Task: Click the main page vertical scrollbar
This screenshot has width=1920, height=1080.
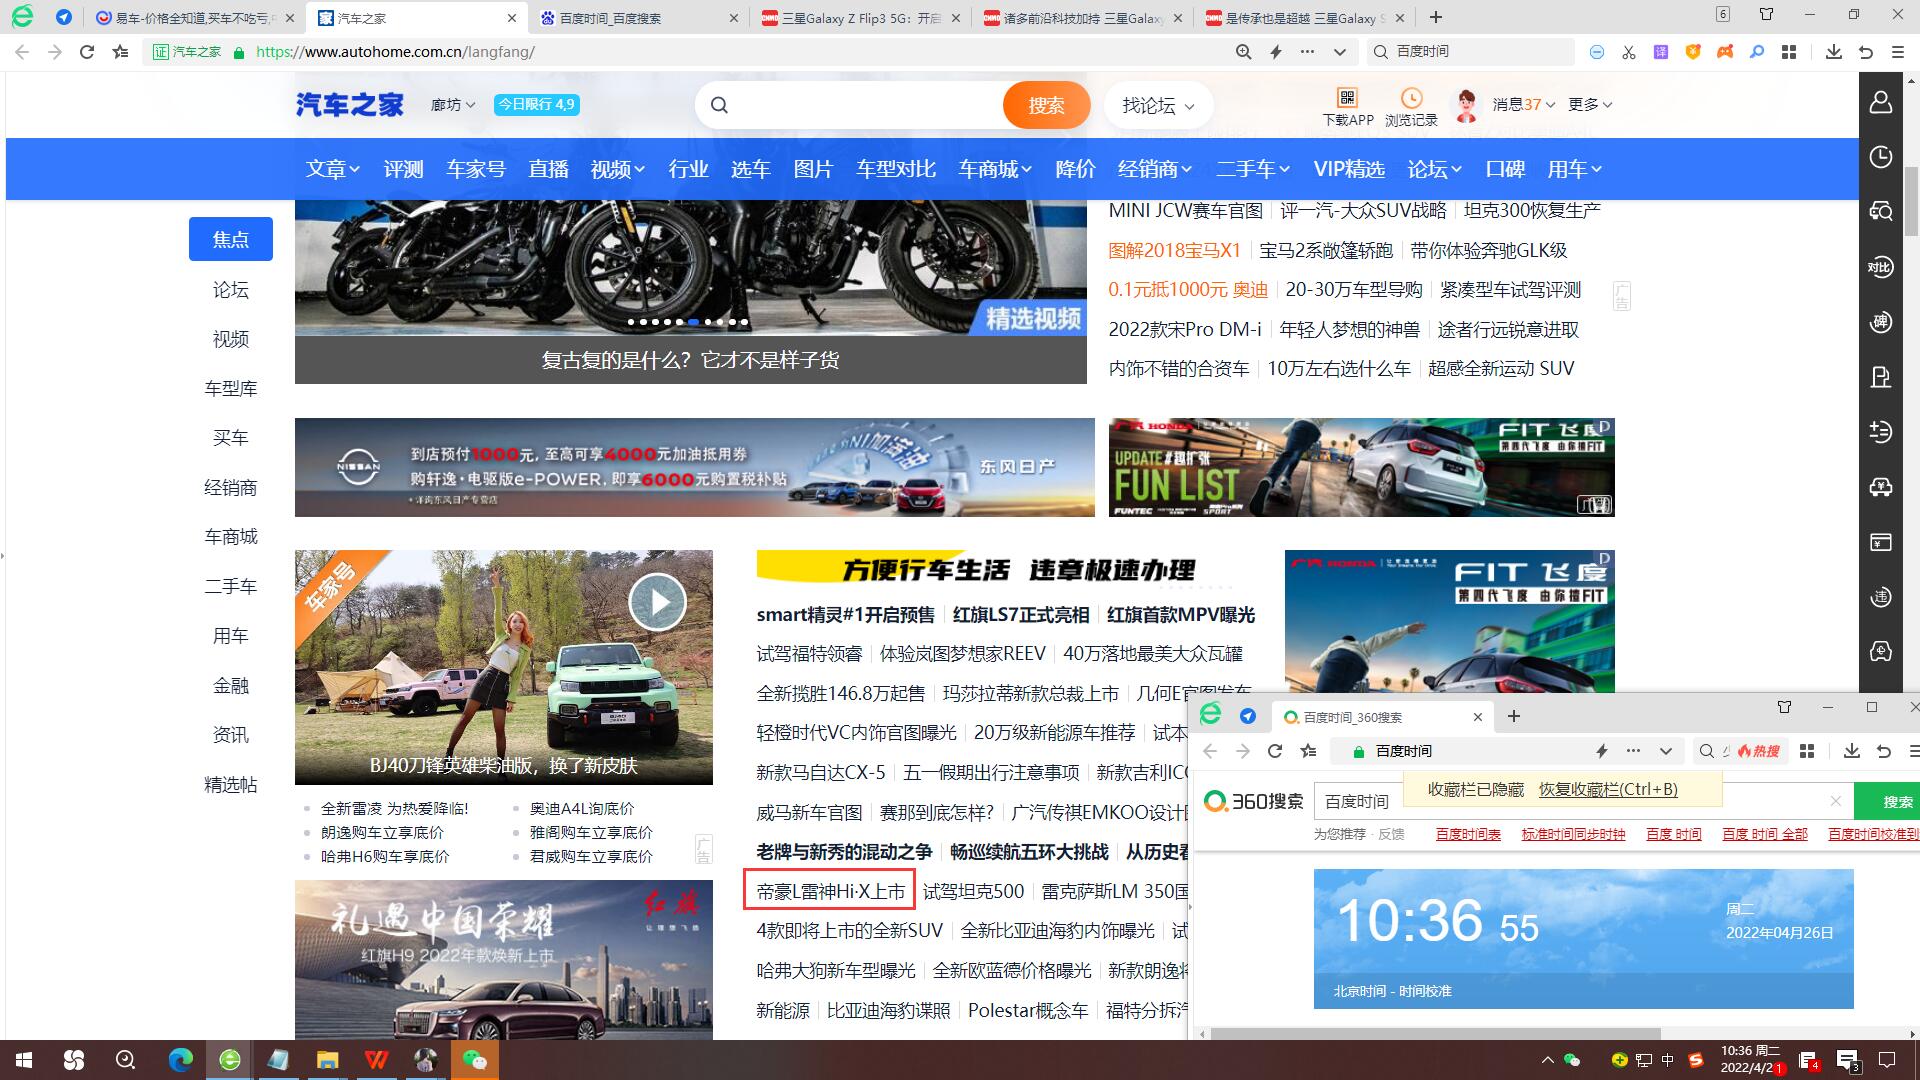Action: click(x=1911, y=200)
